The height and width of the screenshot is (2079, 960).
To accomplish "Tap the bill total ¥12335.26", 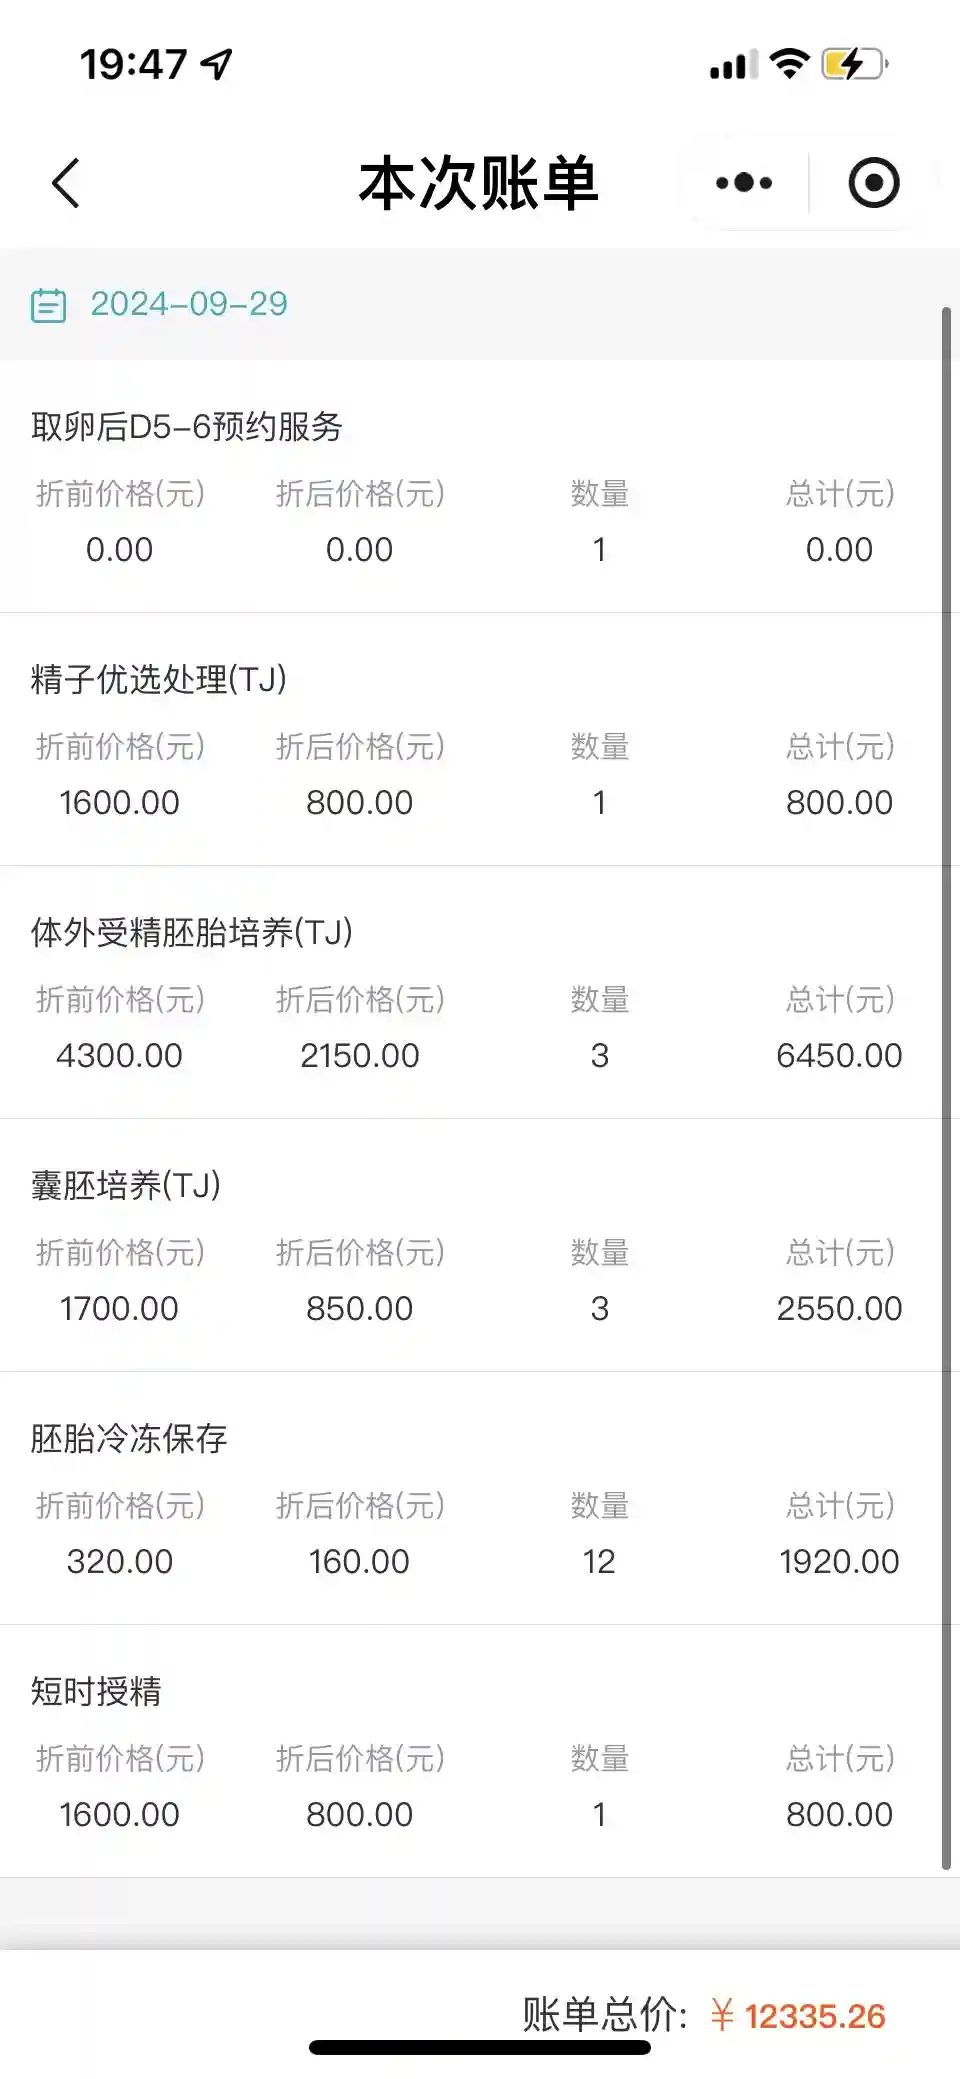I will [798, 2016].
